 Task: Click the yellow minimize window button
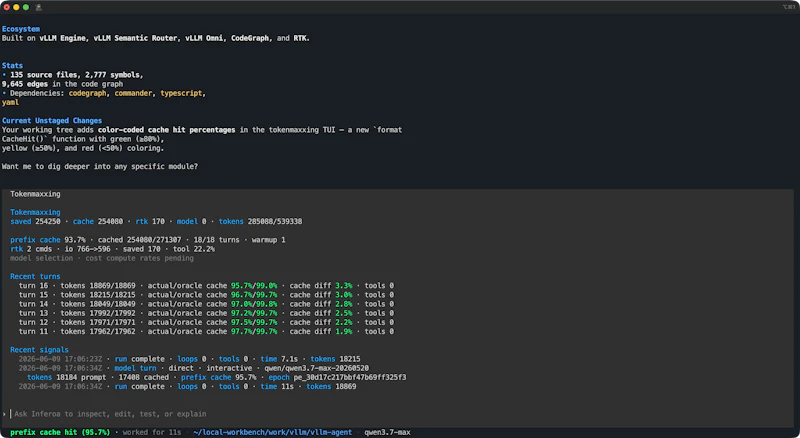(x=16, y=7)
